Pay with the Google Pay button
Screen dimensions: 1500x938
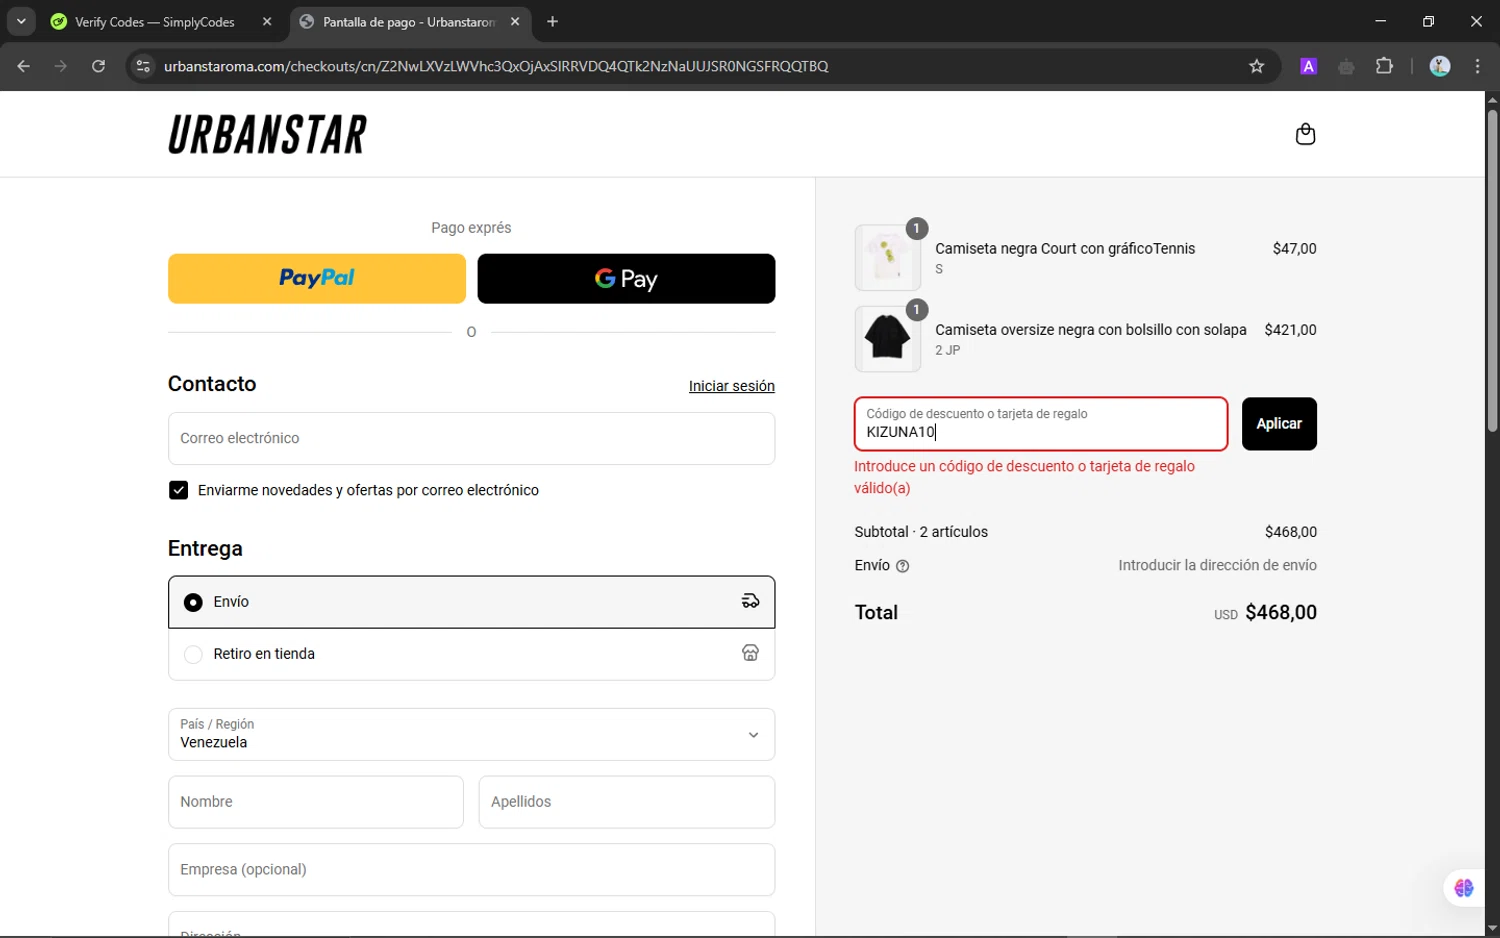pyautogui.click(x=626, y=278)
